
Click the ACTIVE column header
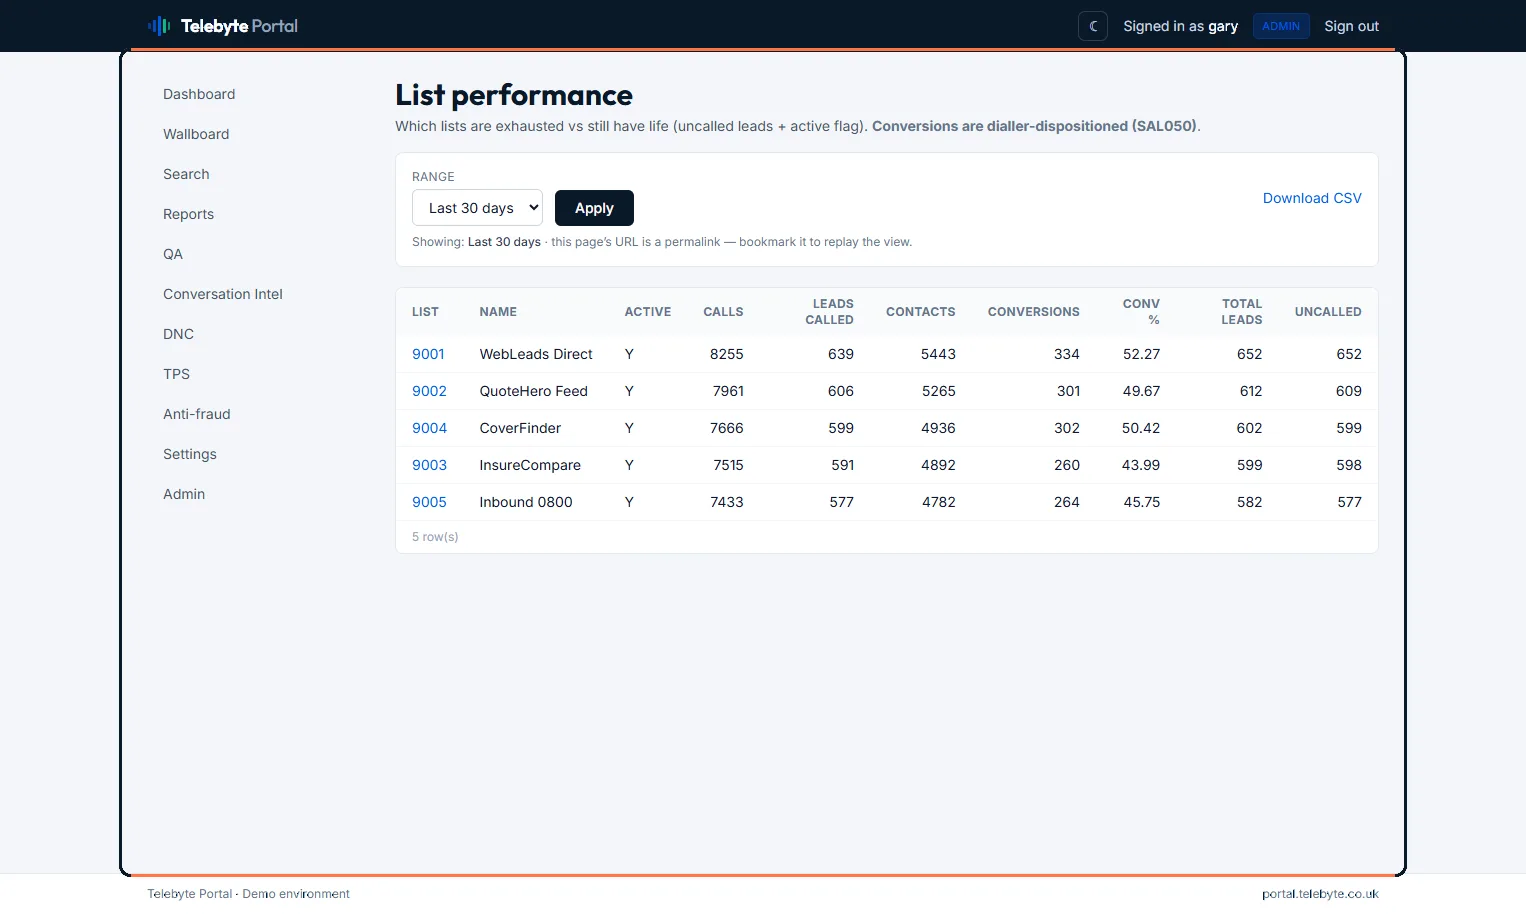[x=648, y=312]
